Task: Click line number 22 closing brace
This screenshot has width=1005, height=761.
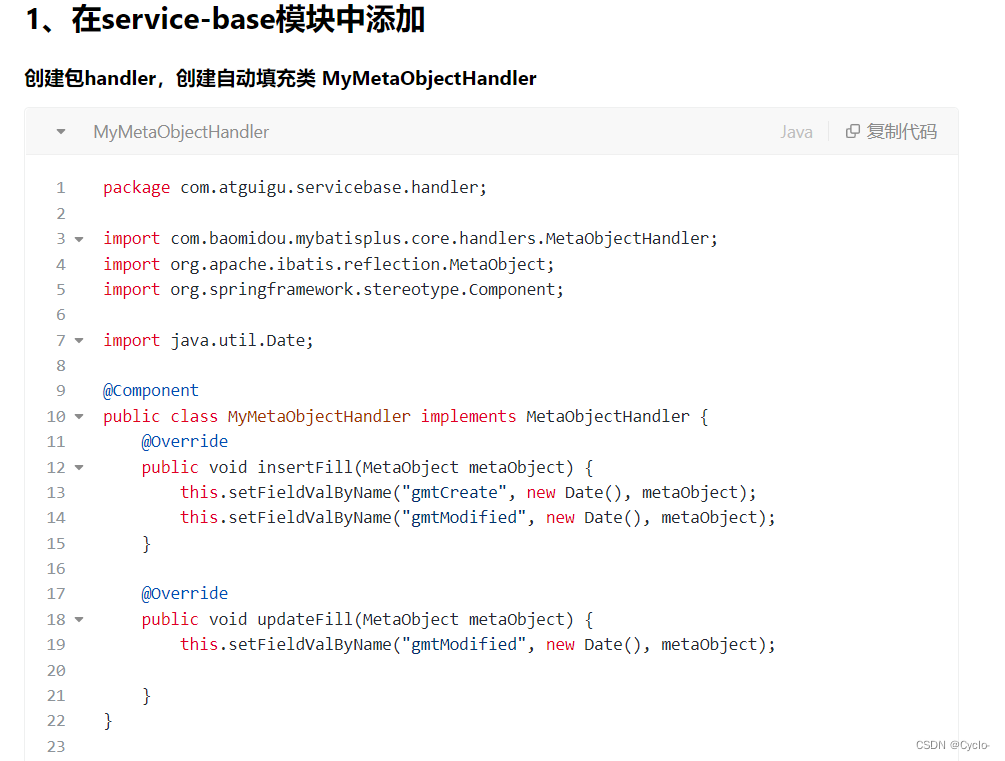Action: click(56, 720)
